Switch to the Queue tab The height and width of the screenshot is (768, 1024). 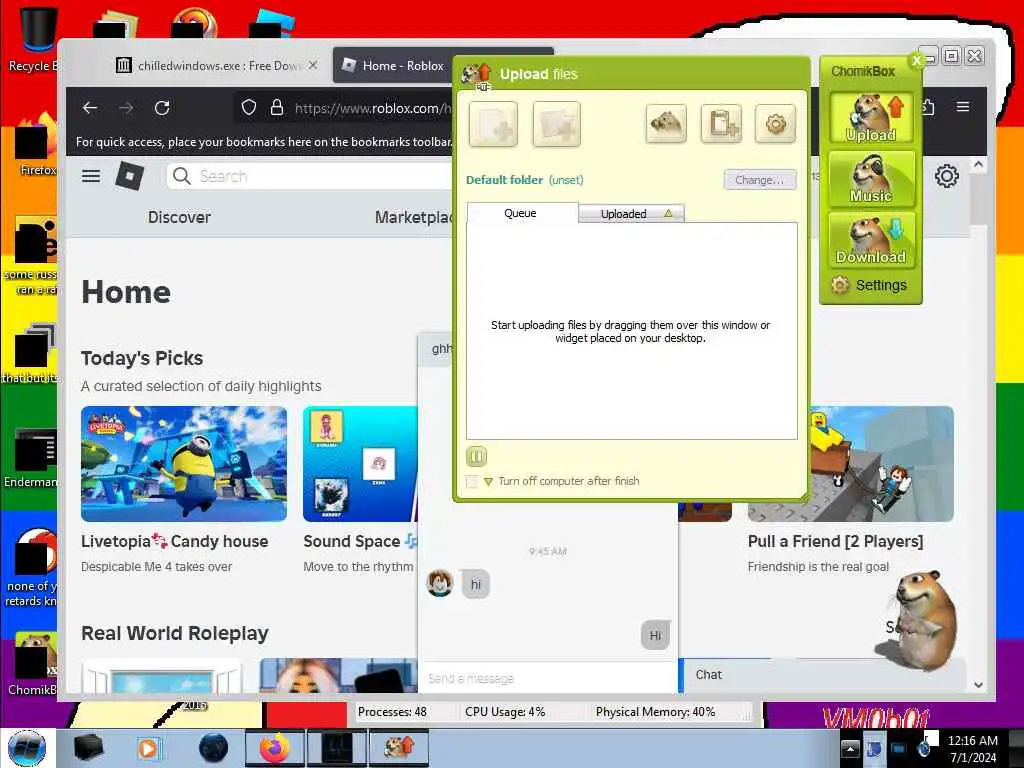click(x=521, y=213)
